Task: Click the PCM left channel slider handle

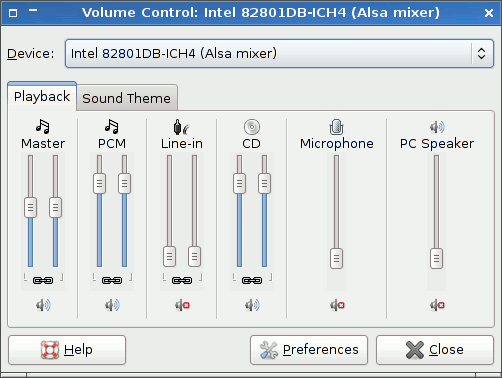Action: click(99, 183)
